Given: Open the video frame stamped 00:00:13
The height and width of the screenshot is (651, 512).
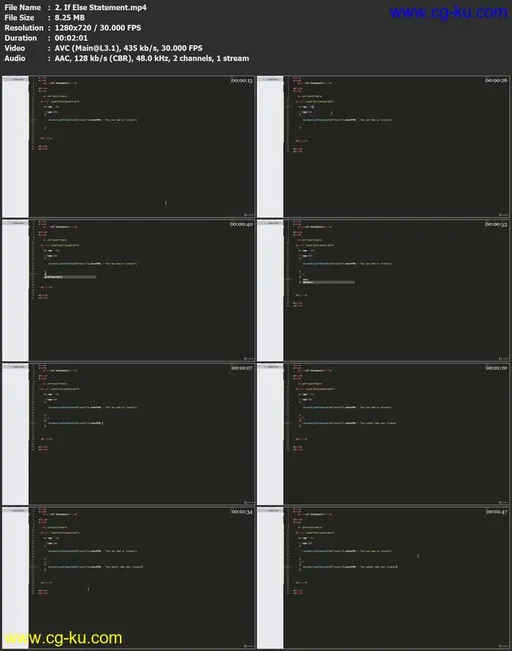Looking at the screenshot, I should tap(128, 147).
